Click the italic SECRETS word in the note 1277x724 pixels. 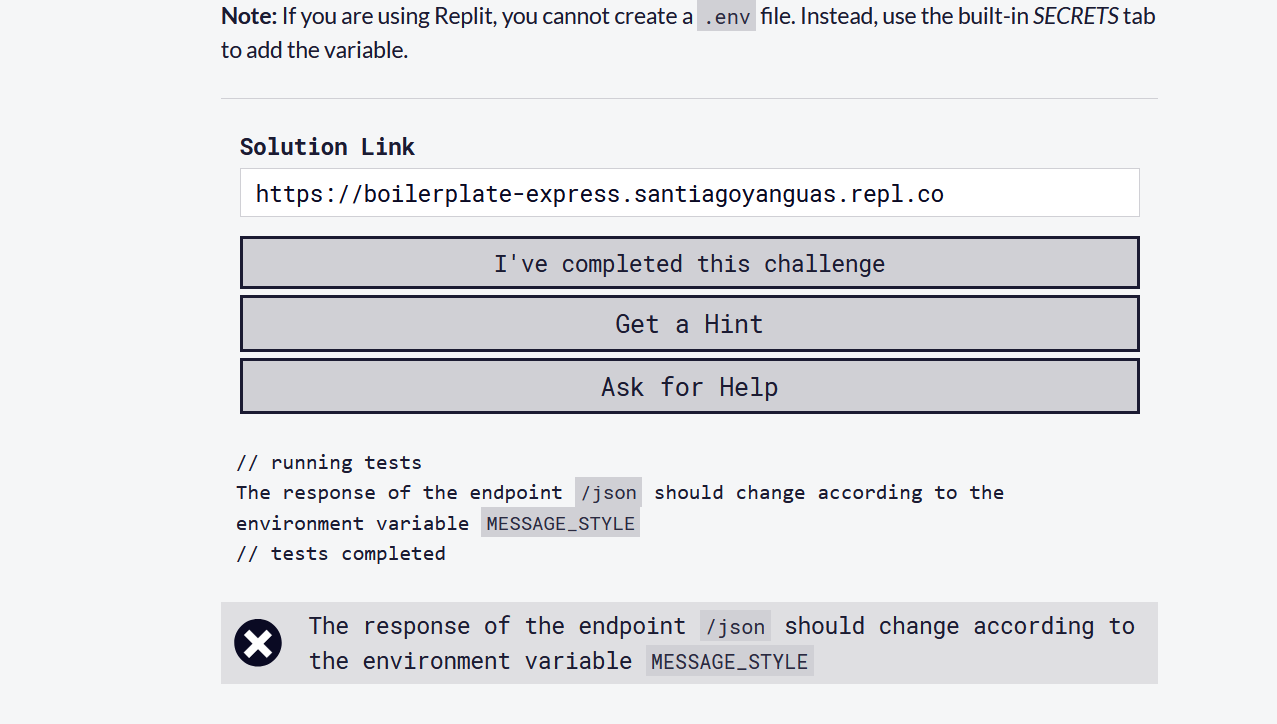click(1075, 17)
